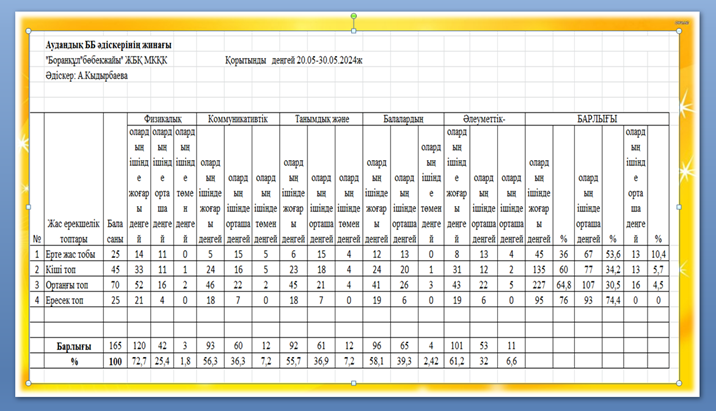Click the value '25,4' in percent row
The image size is (716, 411).
coord(162,361)
